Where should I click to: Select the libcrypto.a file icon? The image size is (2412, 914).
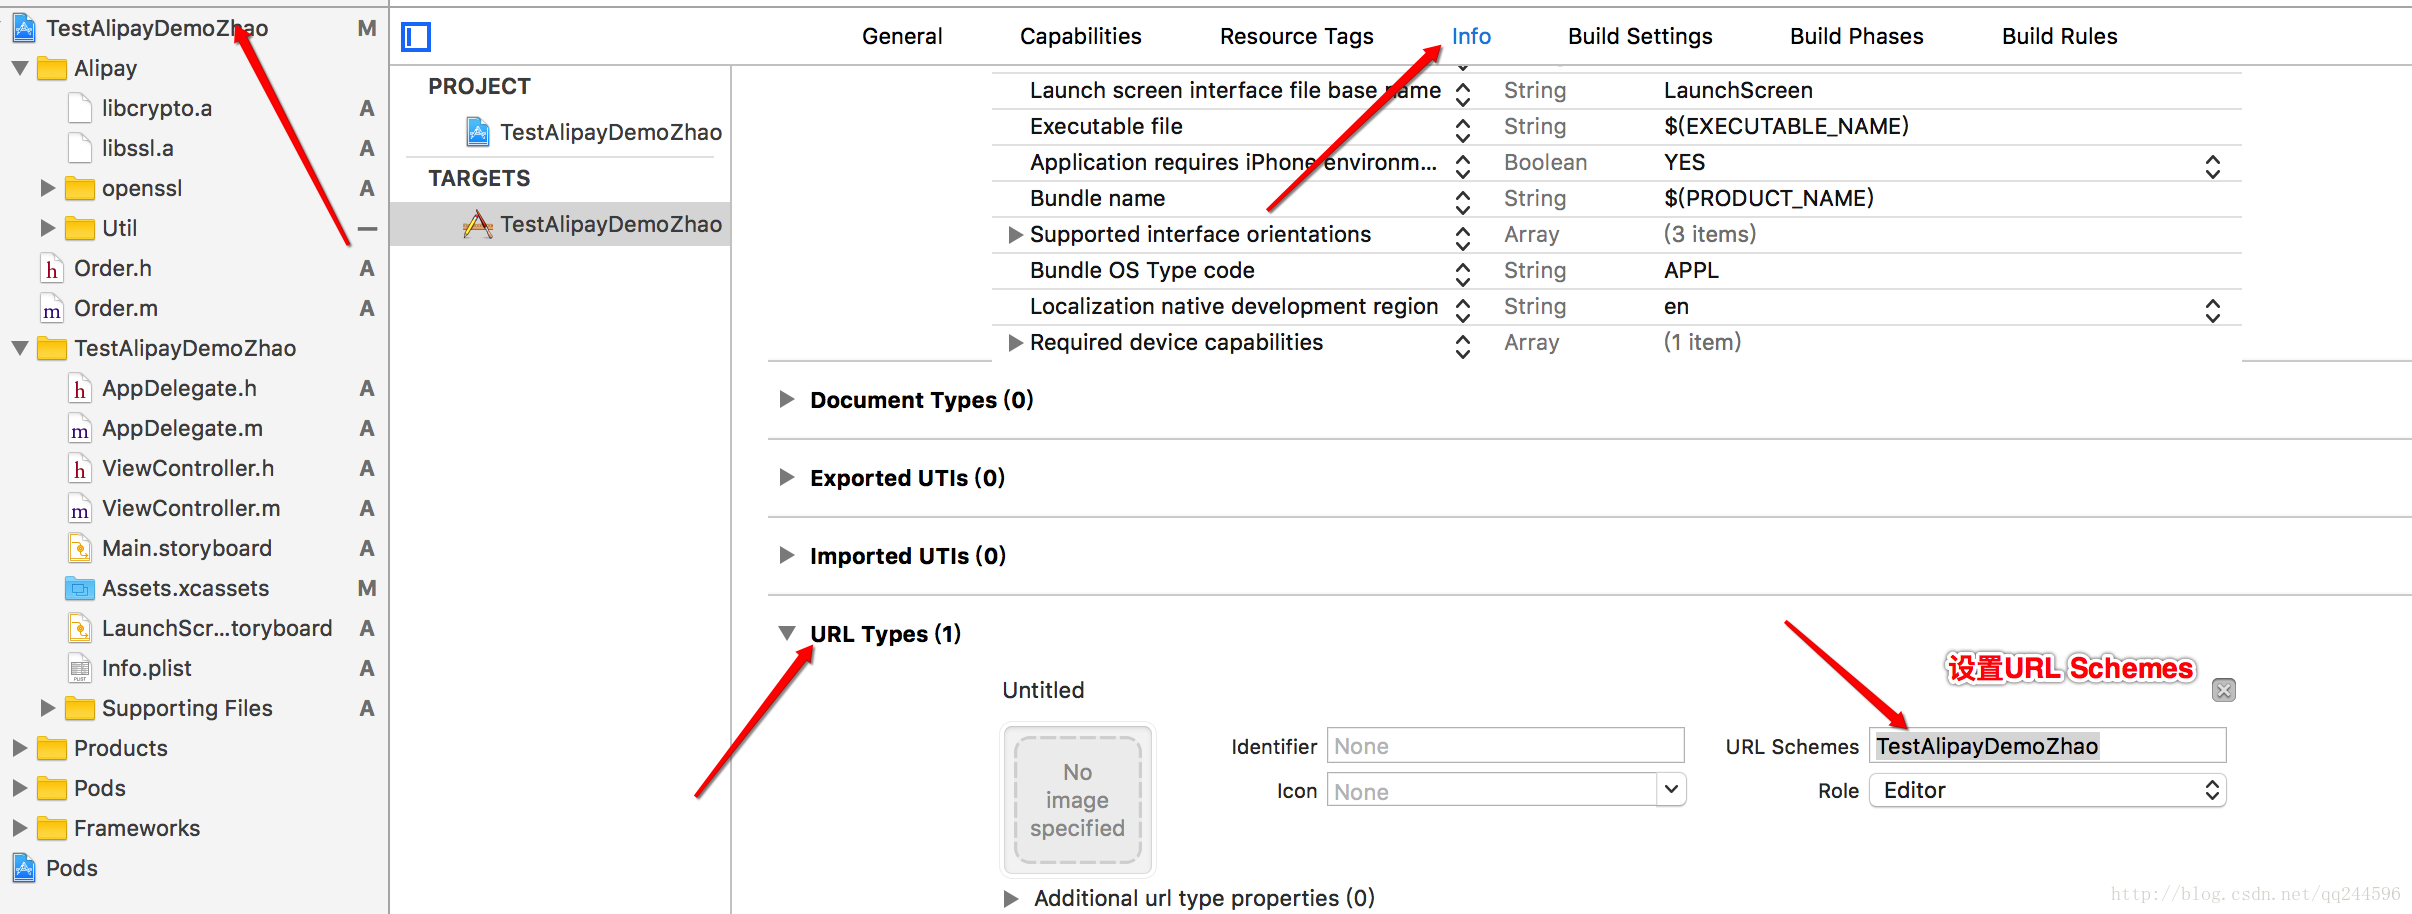tap(80, 108)
